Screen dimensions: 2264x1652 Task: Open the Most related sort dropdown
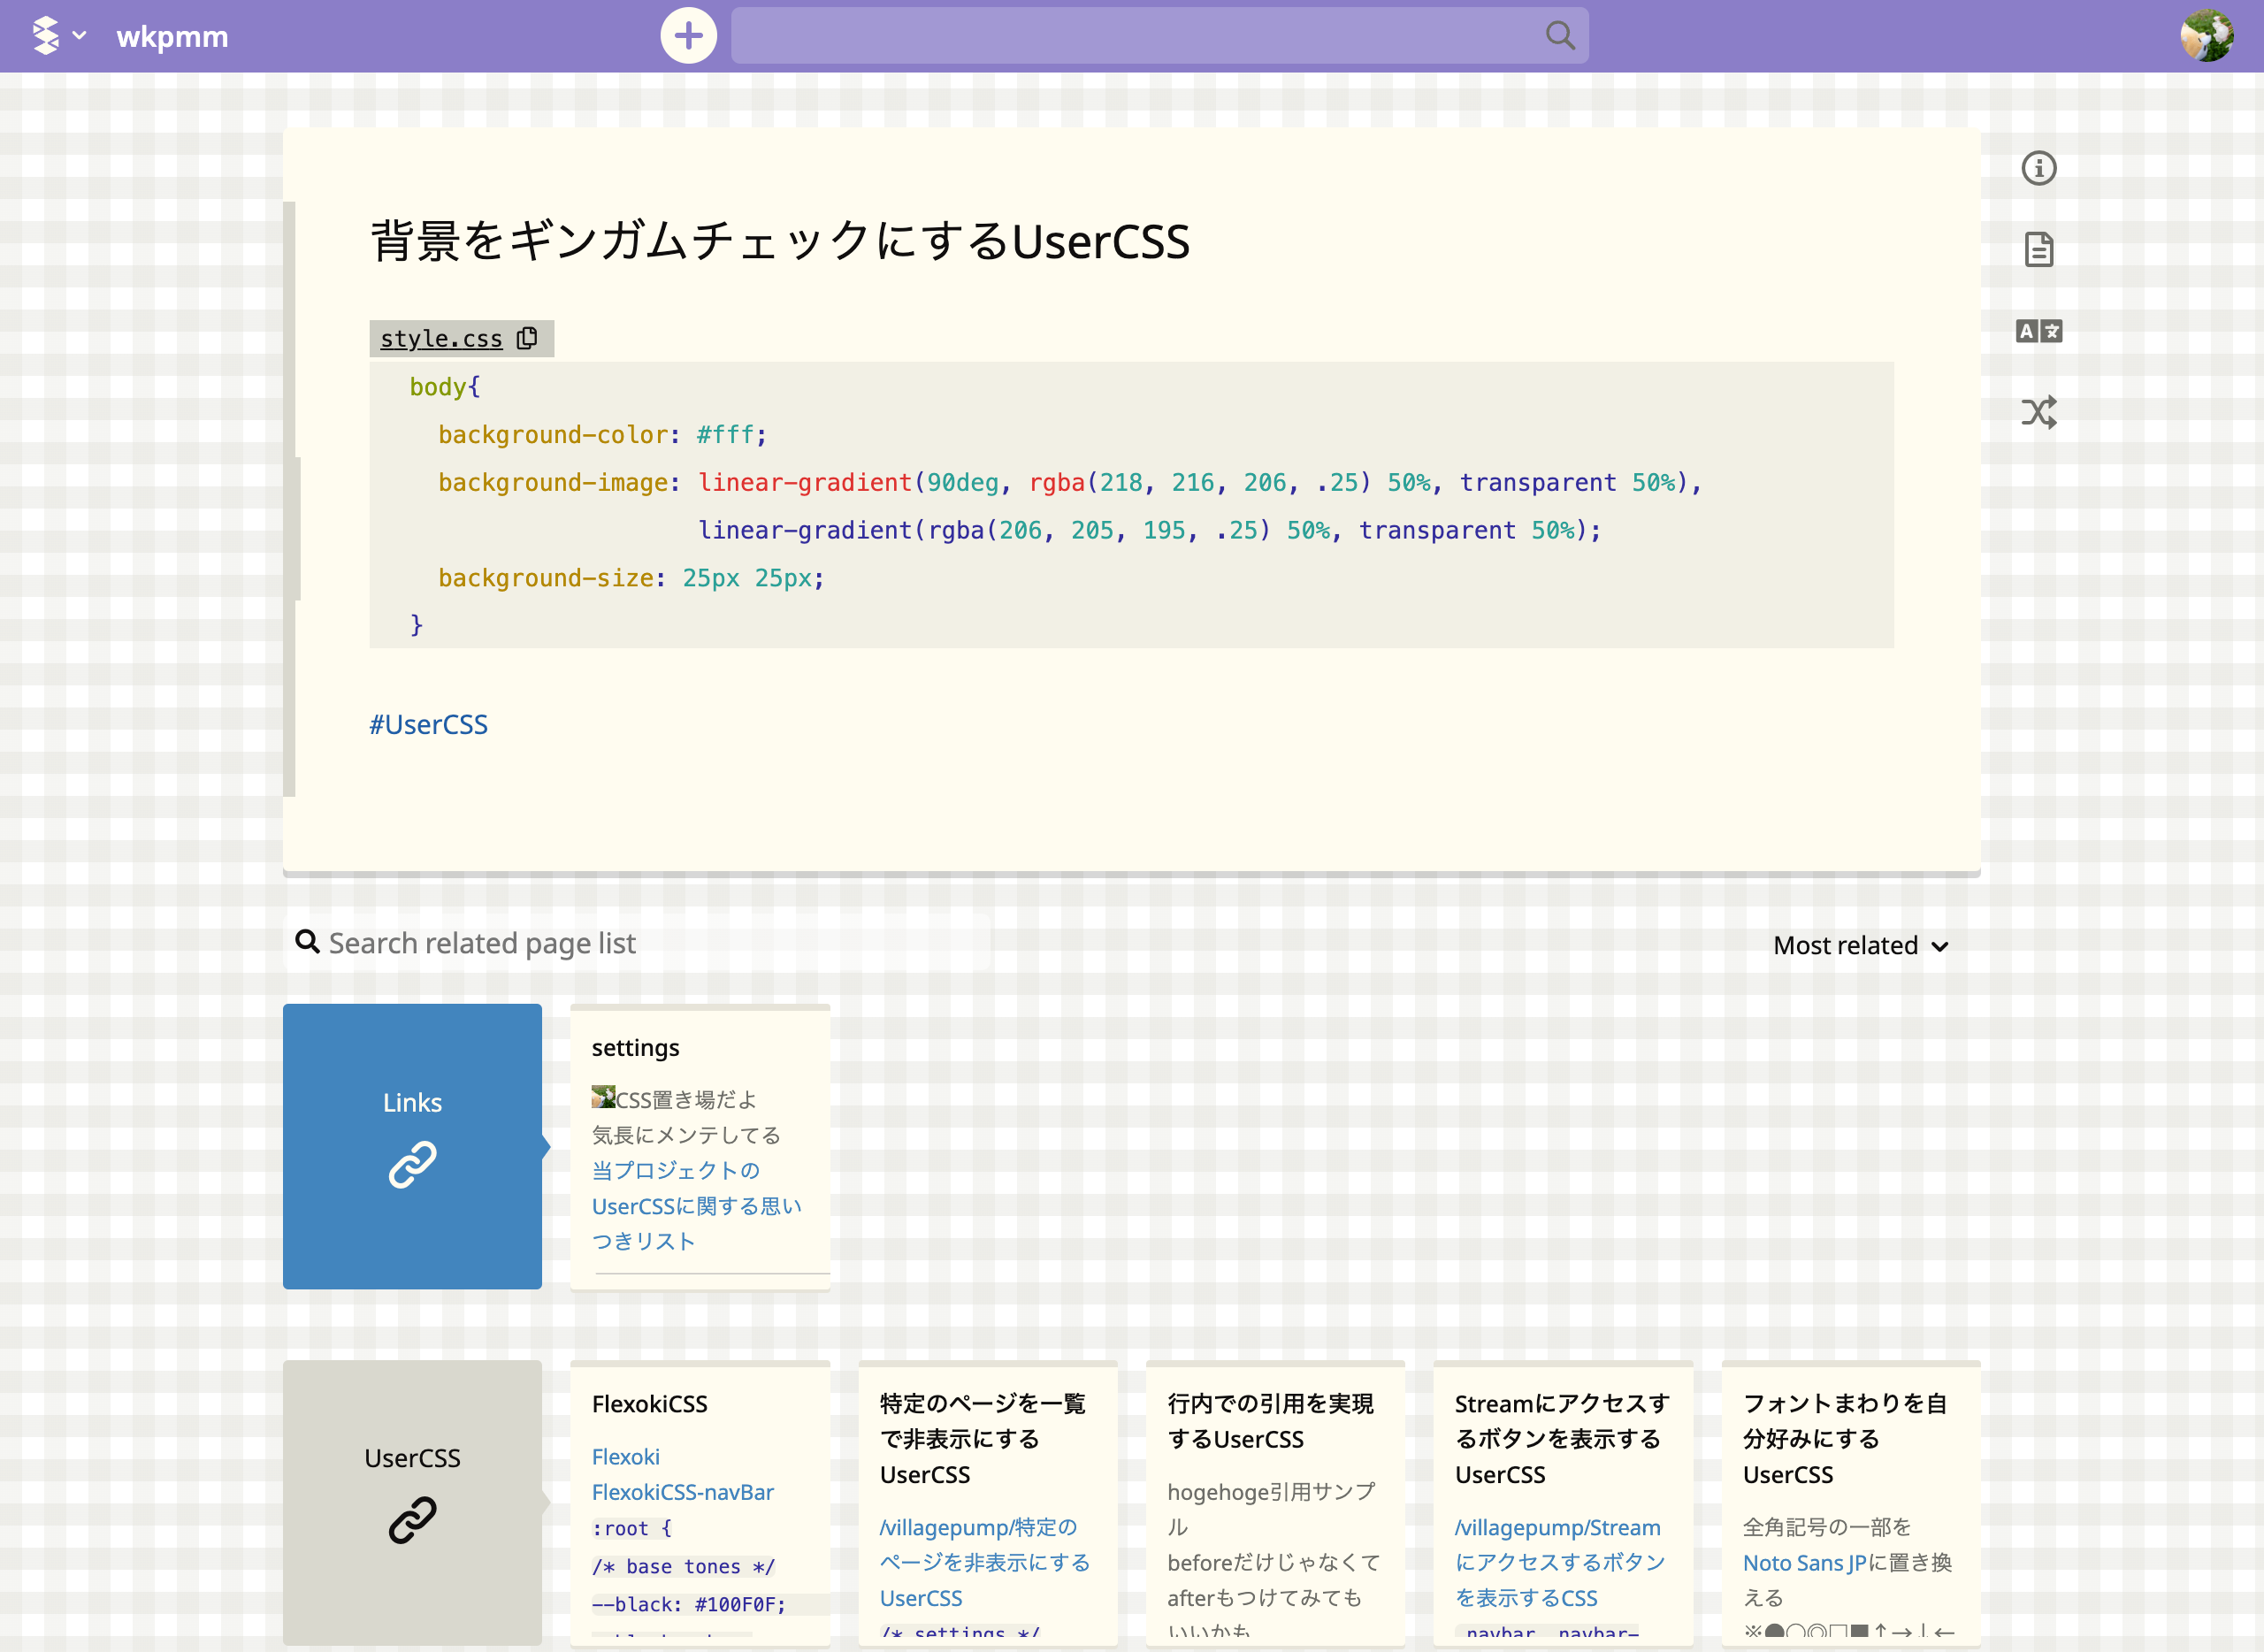[1860, 945]
